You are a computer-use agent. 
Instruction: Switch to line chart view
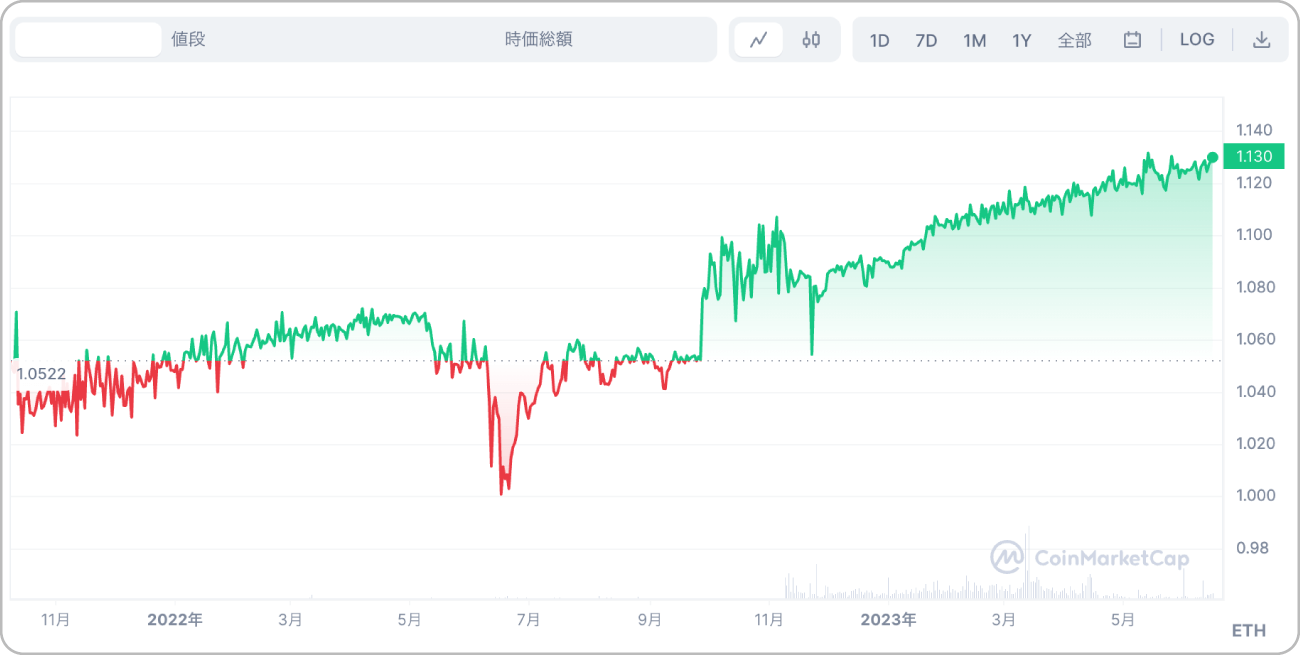pyautogui.click(x=759, y=40)
